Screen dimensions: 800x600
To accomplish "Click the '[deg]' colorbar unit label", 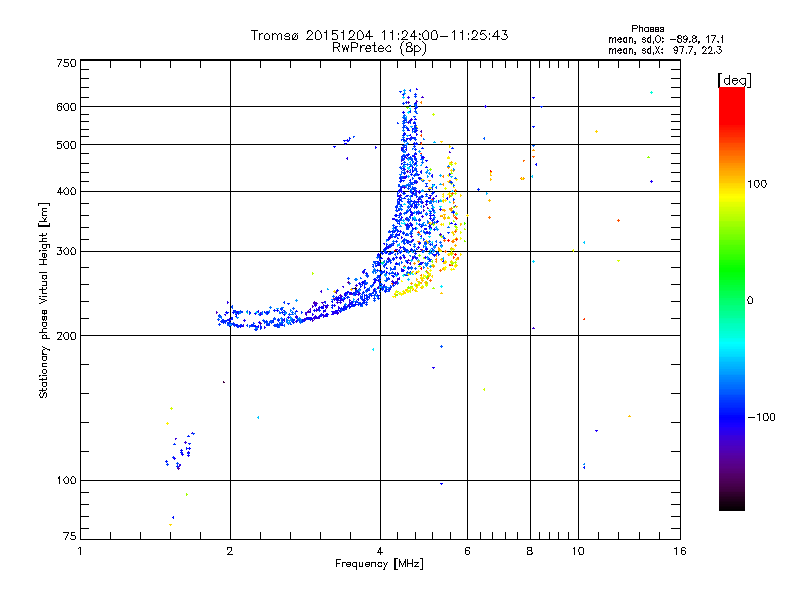I will [734, 80].
